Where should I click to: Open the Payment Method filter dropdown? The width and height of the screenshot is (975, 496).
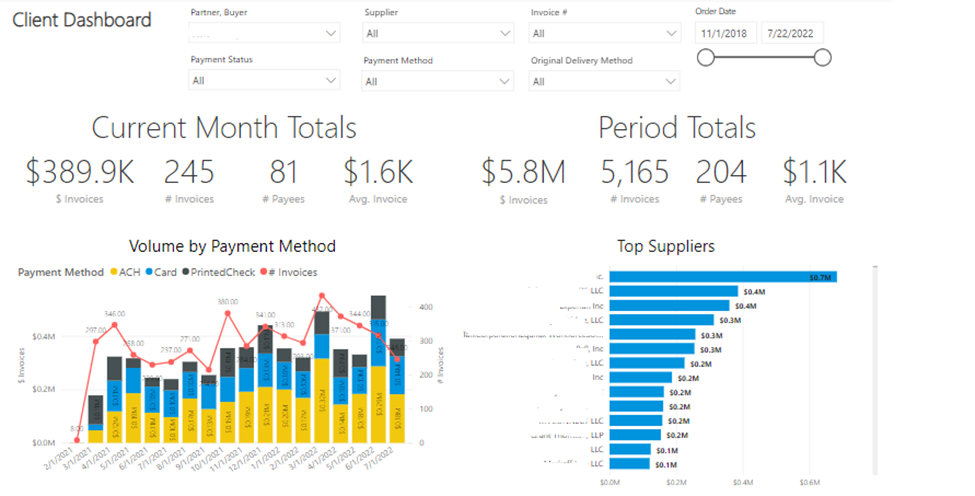[438, 81]
